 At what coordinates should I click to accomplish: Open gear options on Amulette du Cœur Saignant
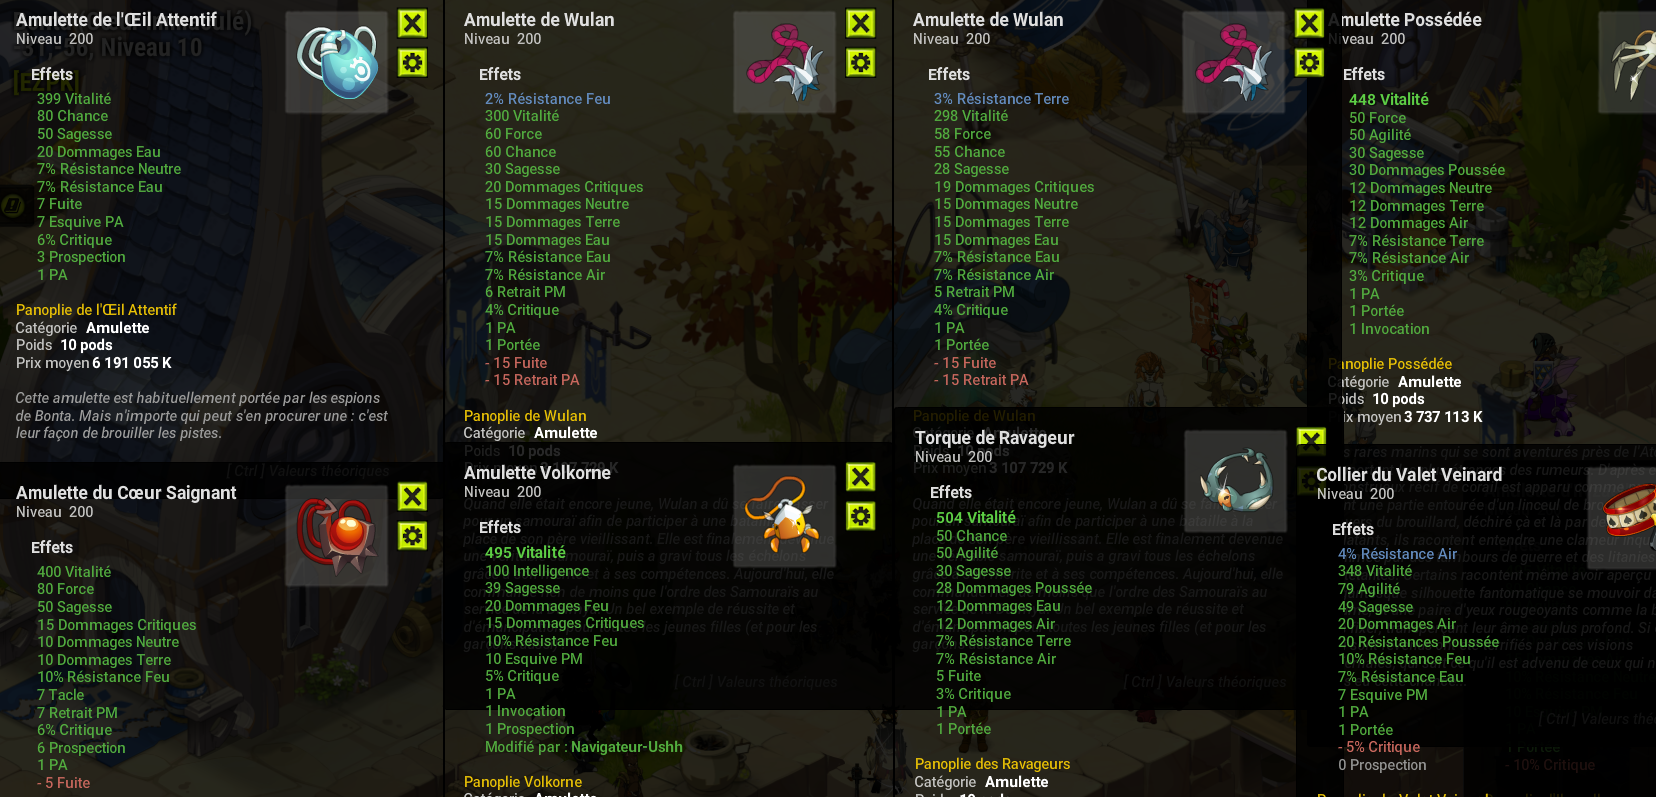(x=412, y=536)
